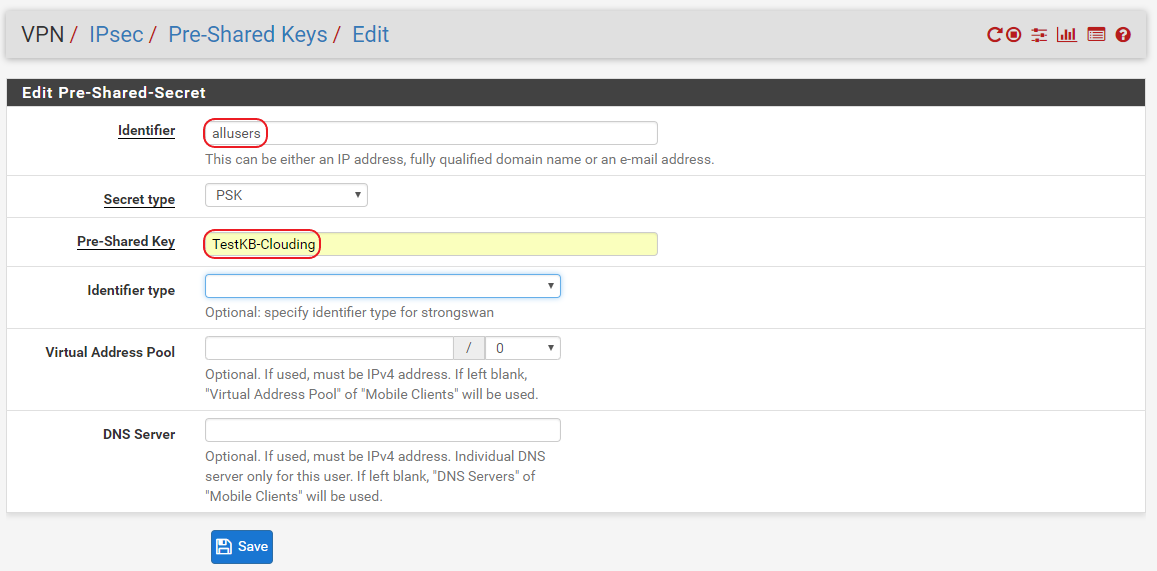Open the help question mark icon
The height and width of the screenshot is (571, 1157).
pos(1123,35)
